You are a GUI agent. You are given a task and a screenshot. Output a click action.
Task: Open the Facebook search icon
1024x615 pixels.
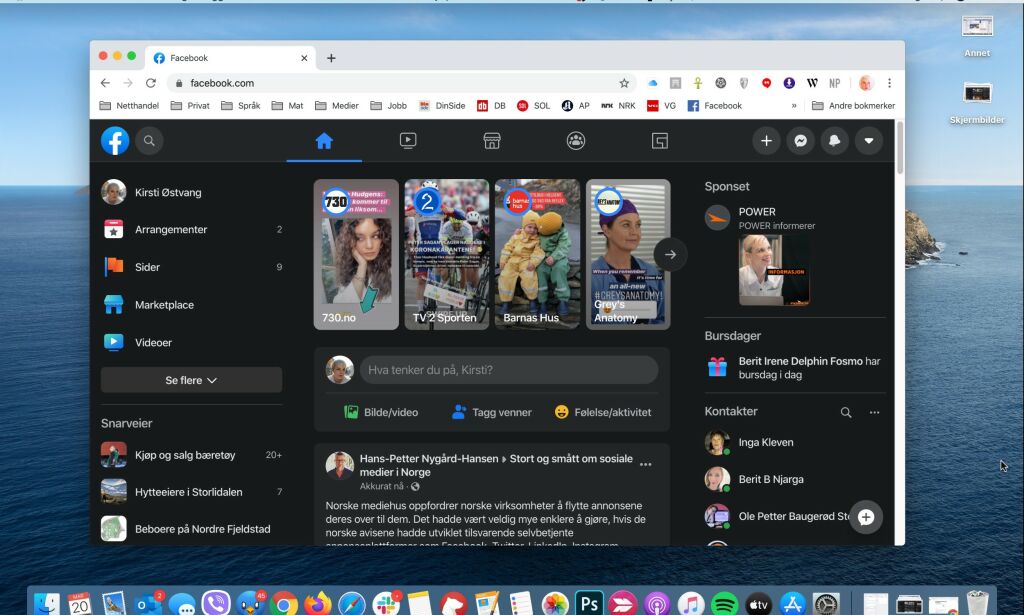coord(149,140)
